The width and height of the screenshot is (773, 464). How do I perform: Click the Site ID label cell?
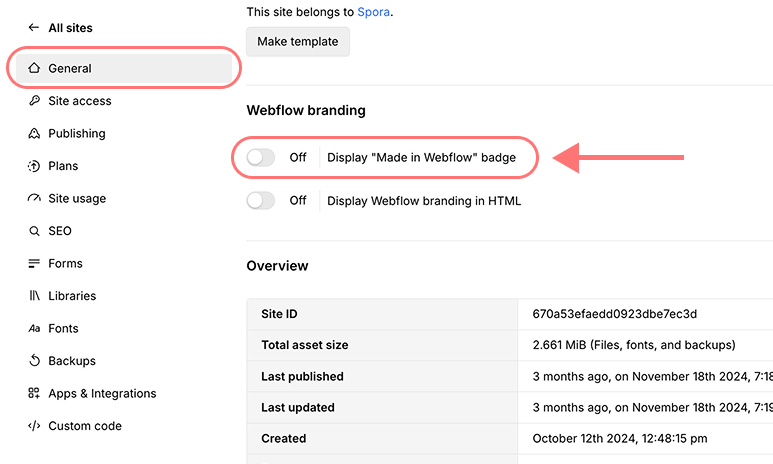coord(383,314)
